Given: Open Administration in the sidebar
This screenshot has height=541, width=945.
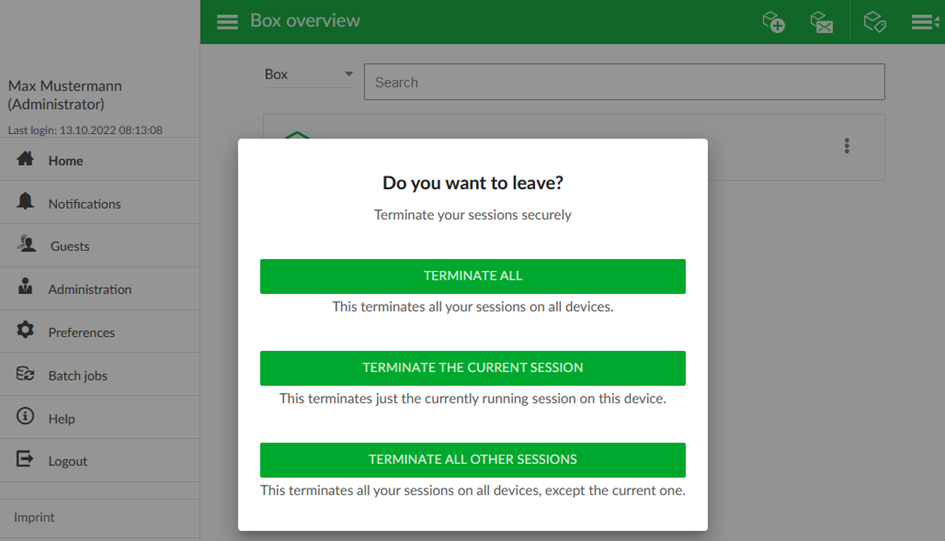Looking at the screenshot, I should 100,289.
